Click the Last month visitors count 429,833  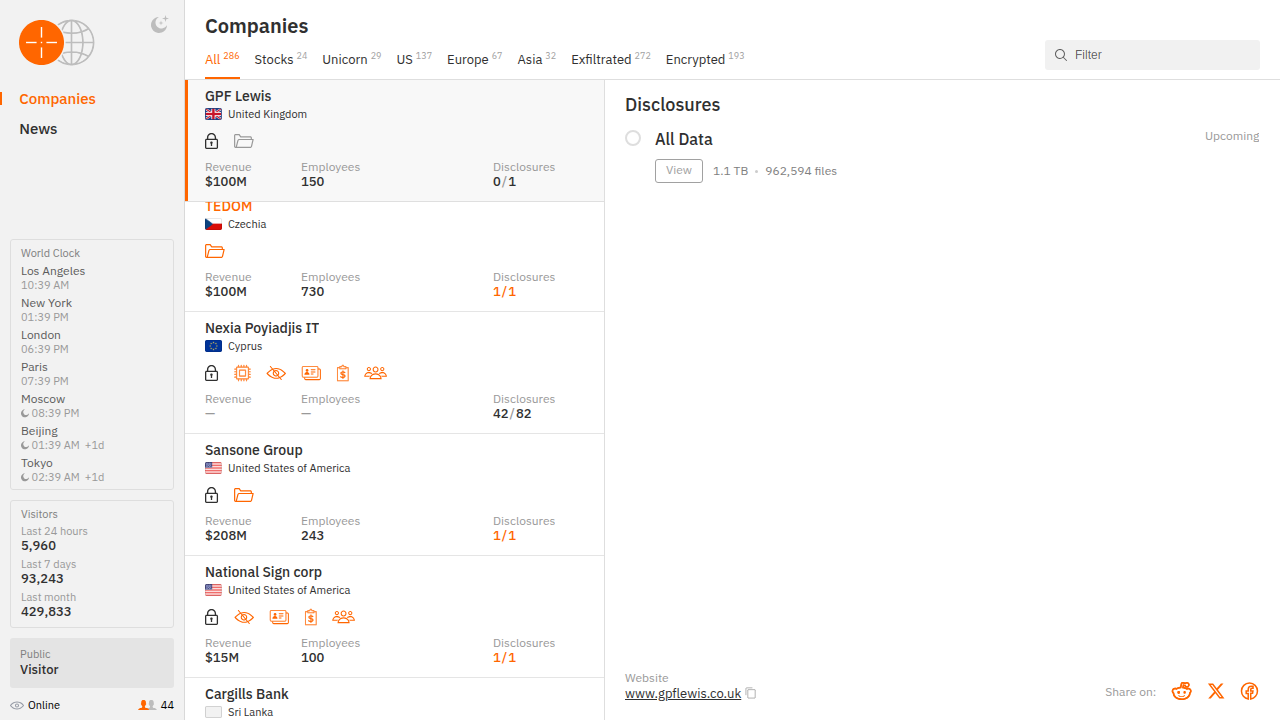coord(46,611)
